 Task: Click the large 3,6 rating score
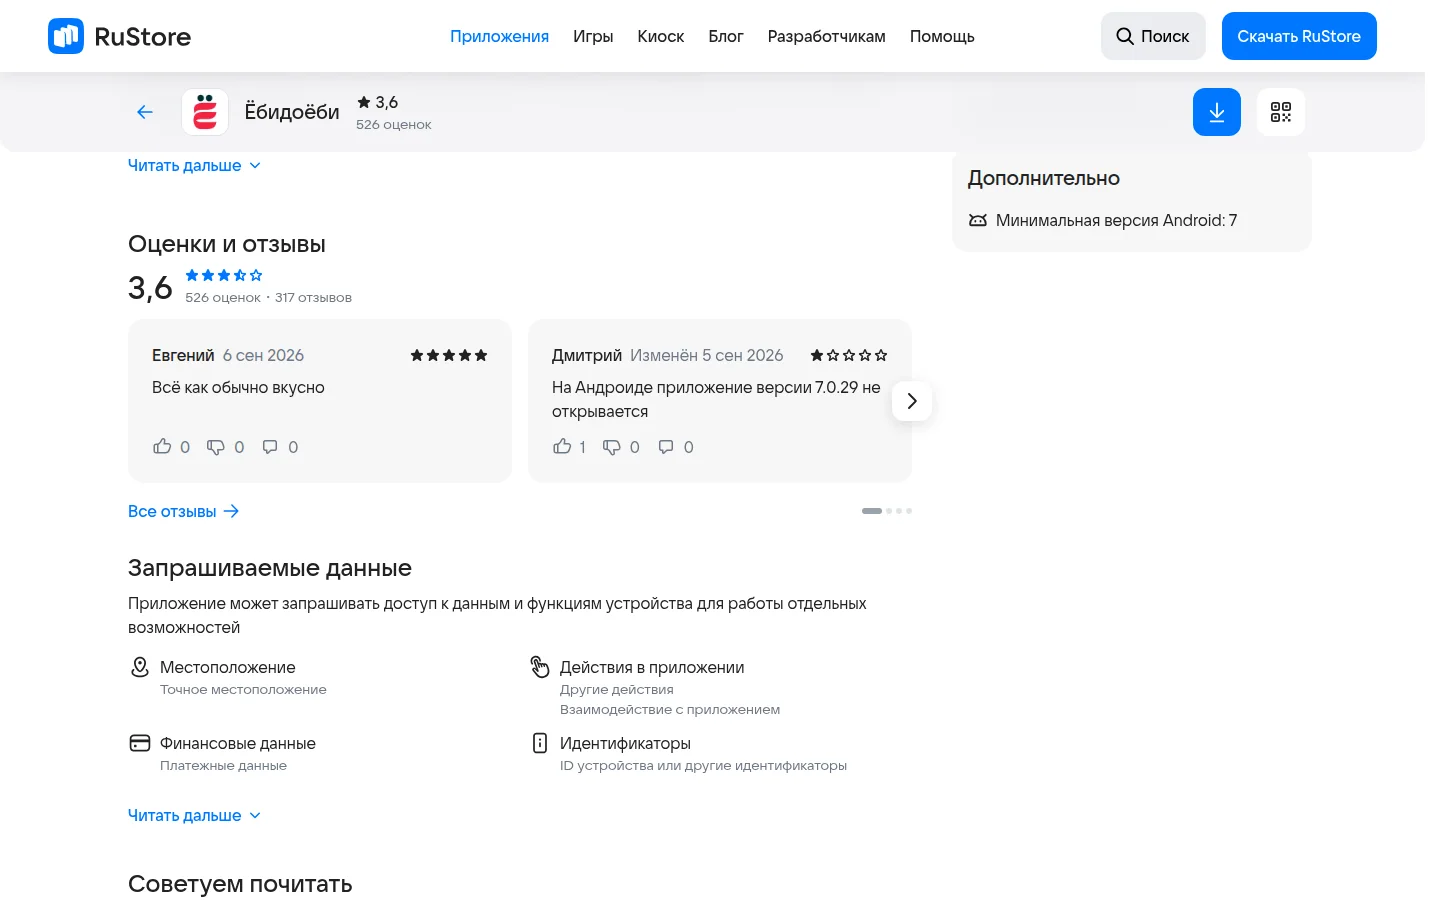coord(150,288)
